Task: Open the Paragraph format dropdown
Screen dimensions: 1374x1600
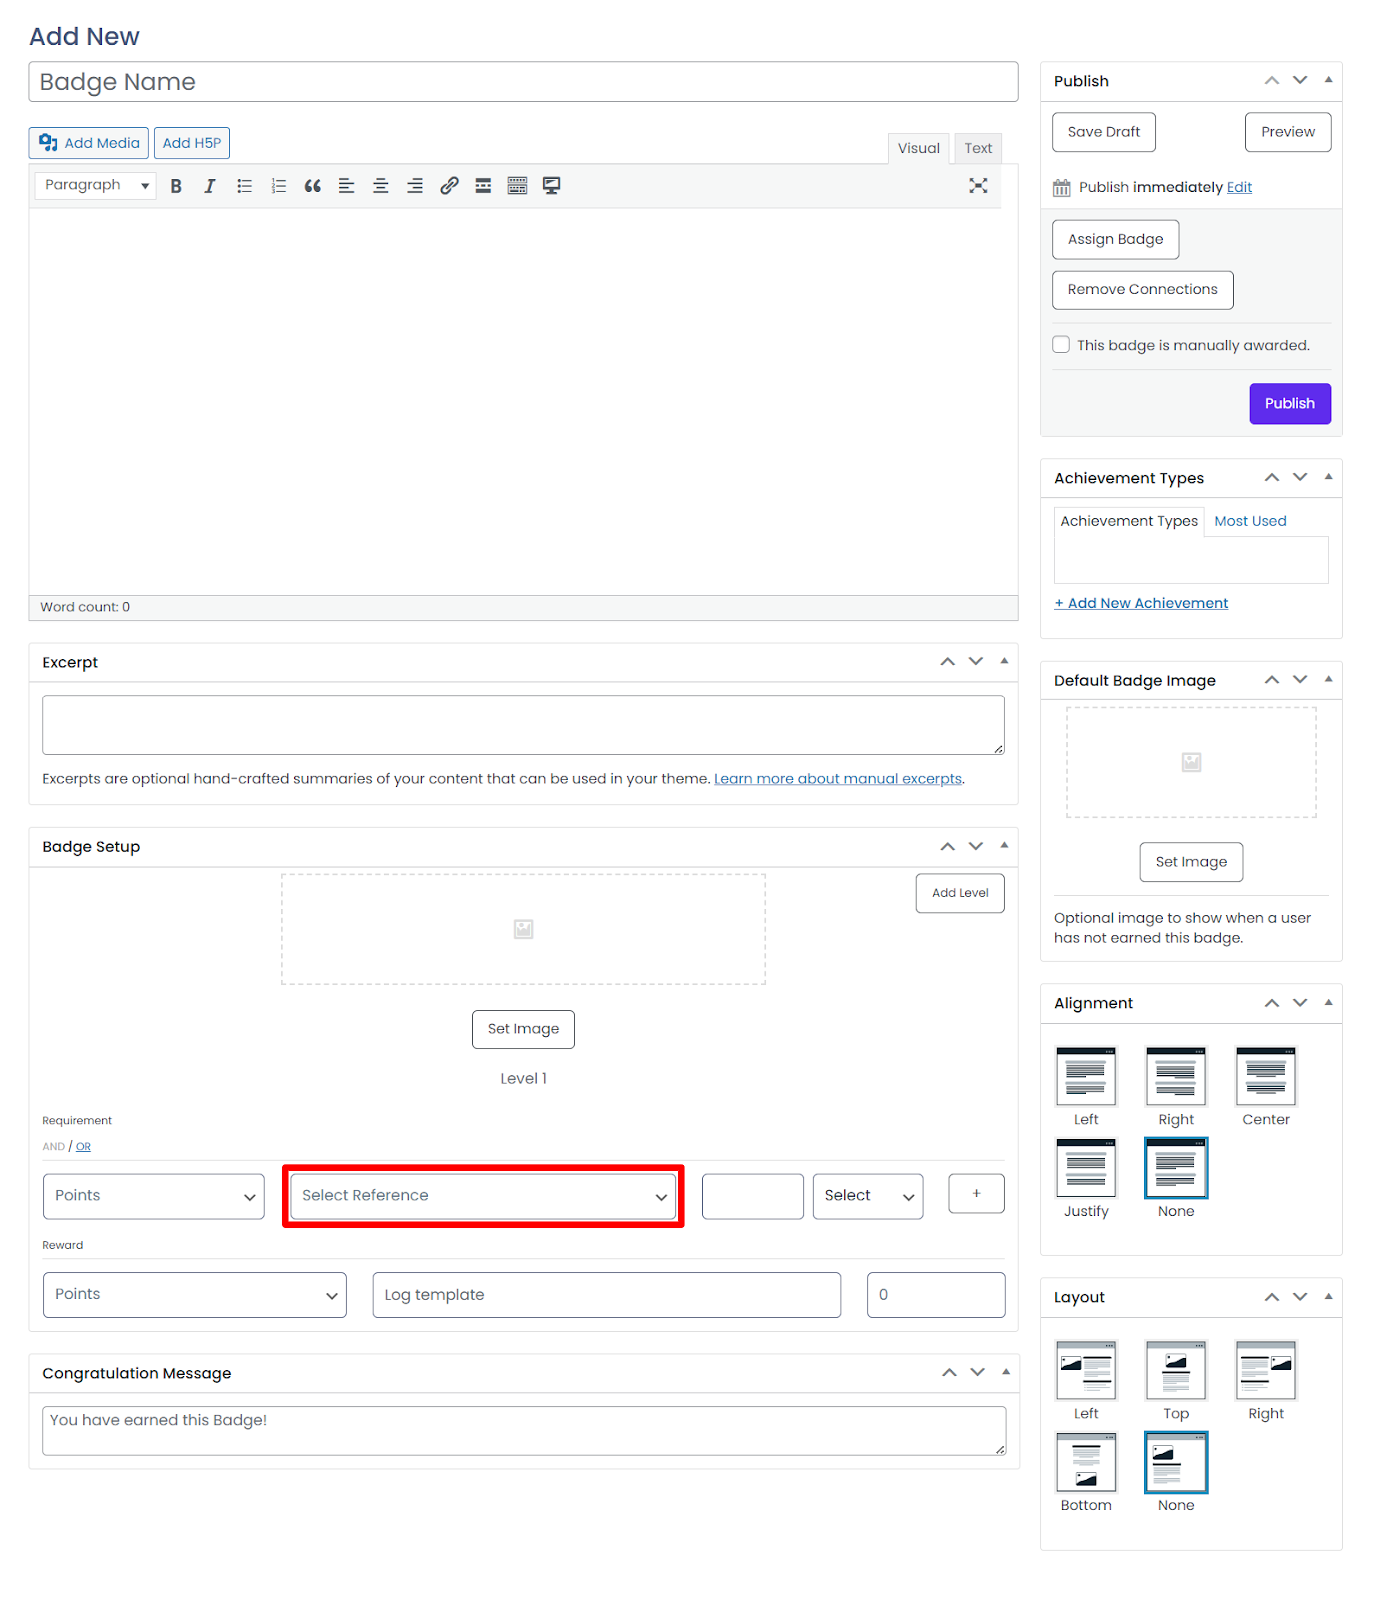Action: click(x=96, y=186)
